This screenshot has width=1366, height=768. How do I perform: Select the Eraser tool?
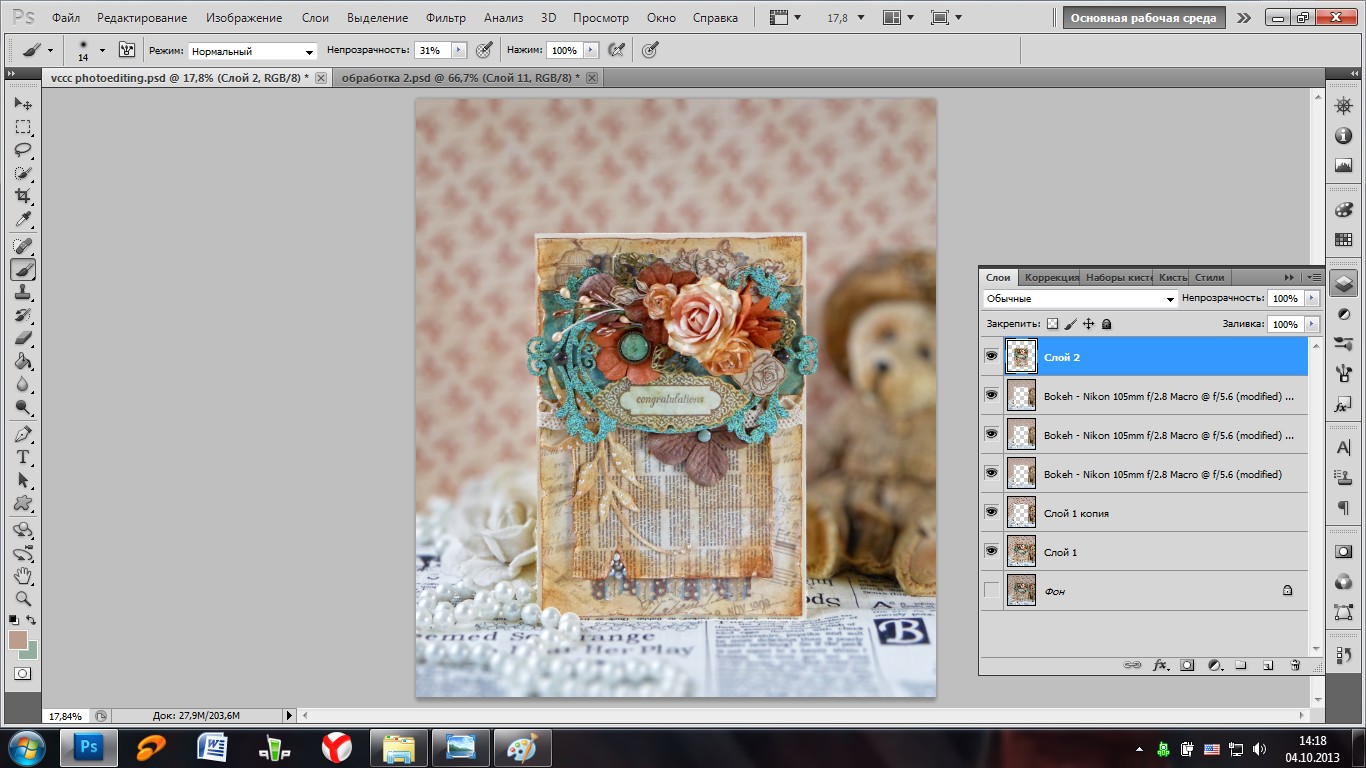click(x=22, y=338)
